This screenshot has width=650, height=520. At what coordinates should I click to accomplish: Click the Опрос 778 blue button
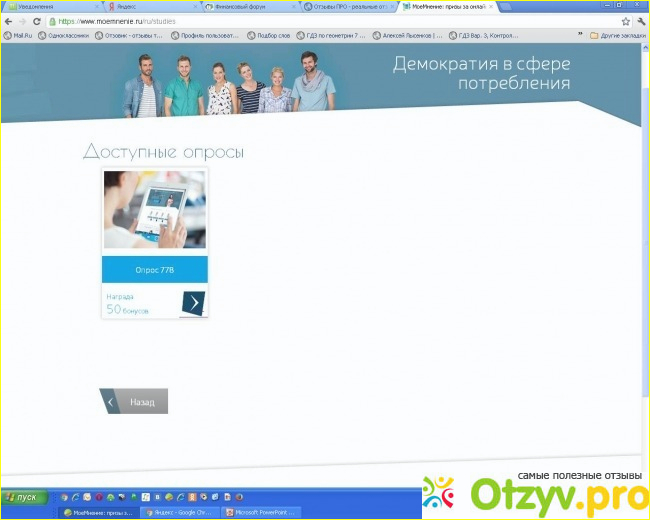click(155, 270)
